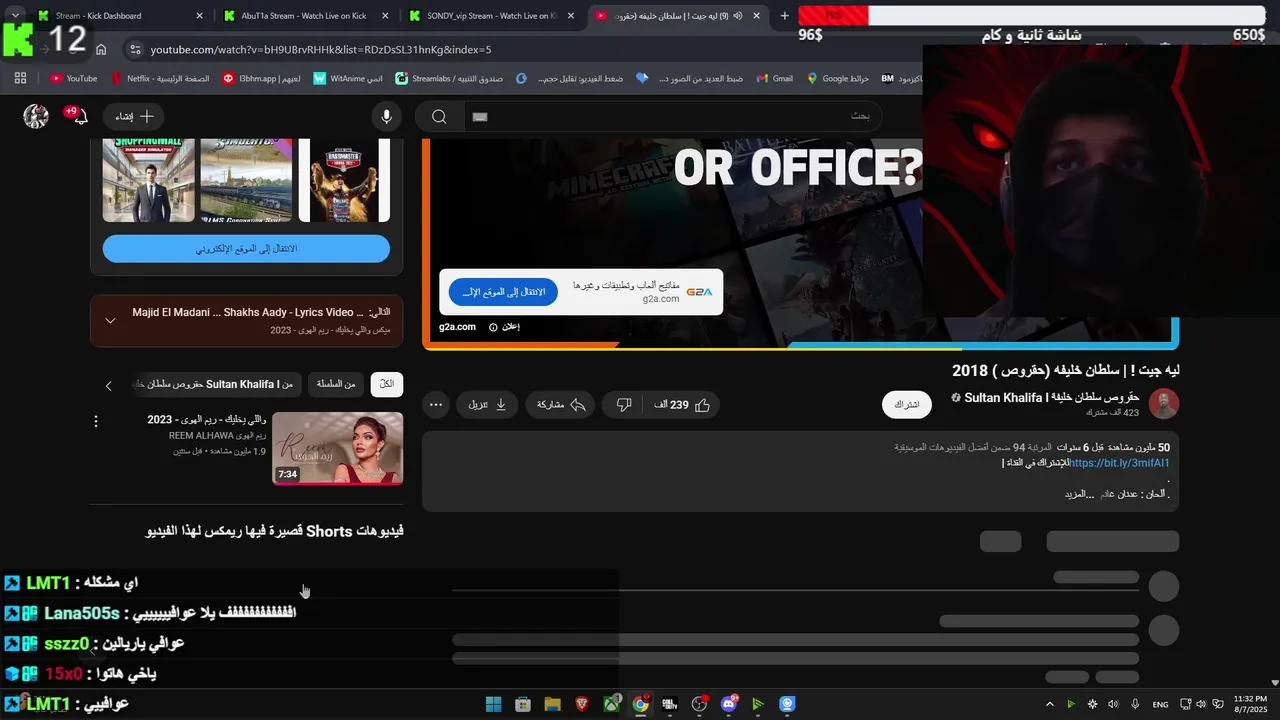
Task: Open the video's more actions menu
Action: (435, 405)
